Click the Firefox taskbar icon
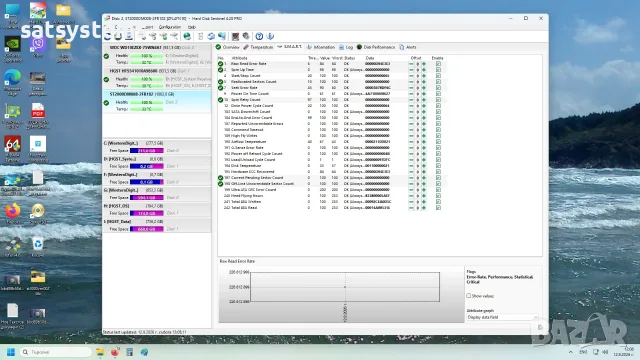This screenshot has height=360, width=640. [115, 352]
